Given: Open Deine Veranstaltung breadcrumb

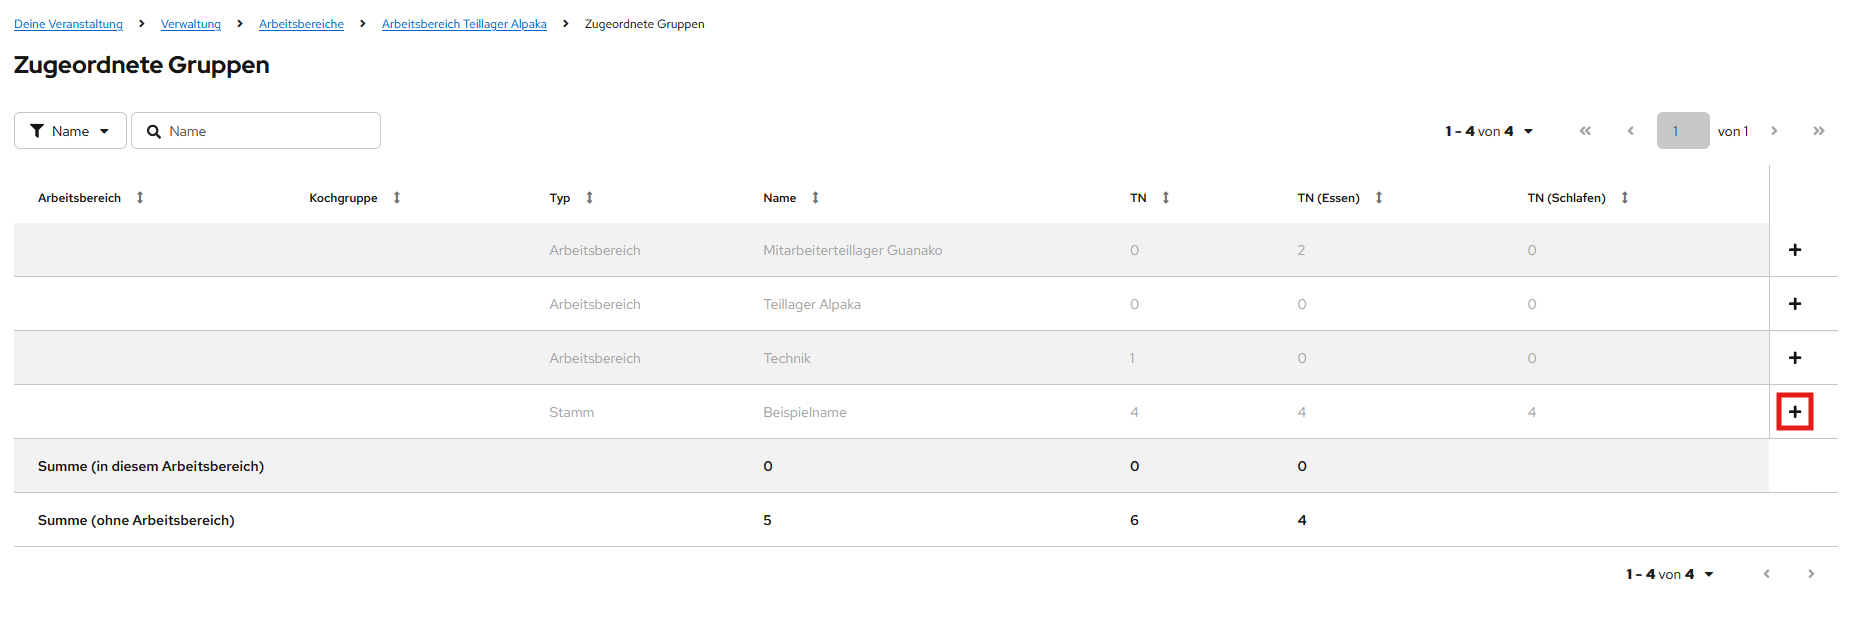Looking at the screenshot, I should click(68, 24).
